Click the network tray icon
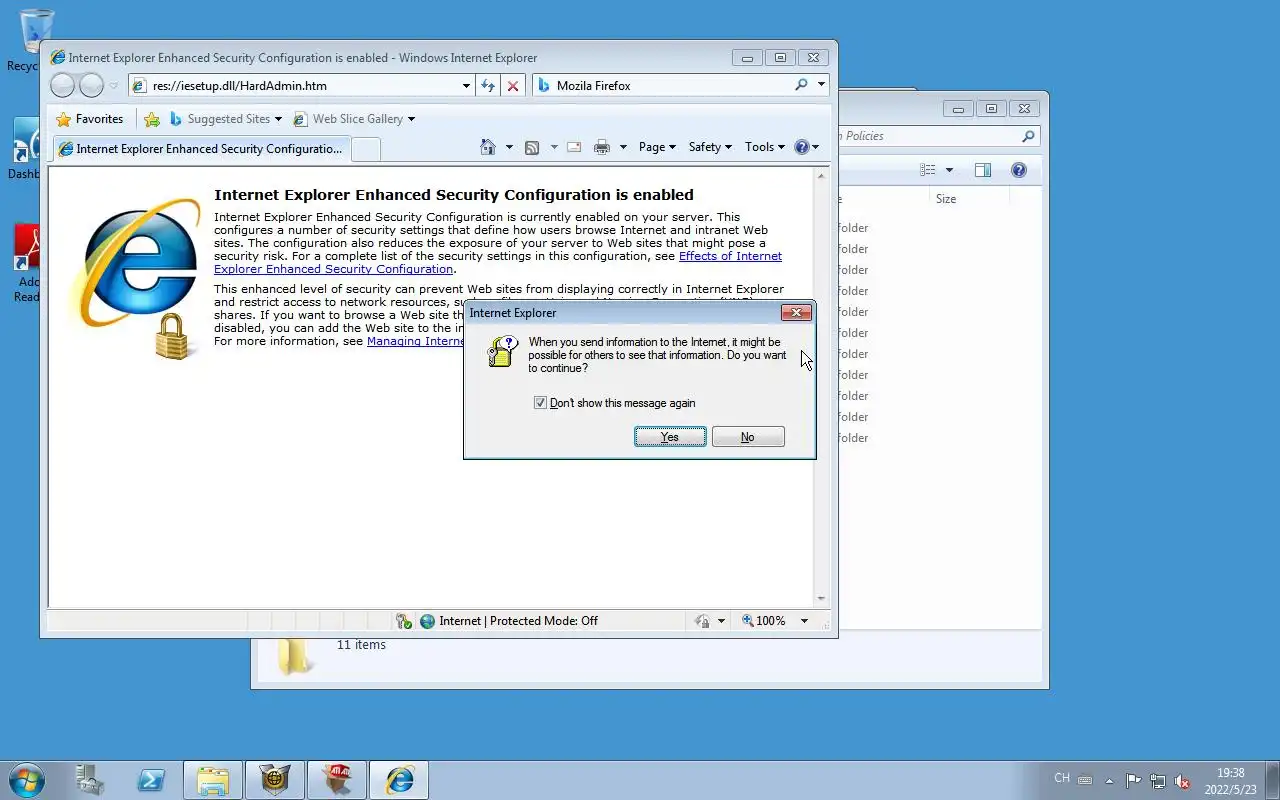The image size is (1280, 800). click(x=1158, y=780)
